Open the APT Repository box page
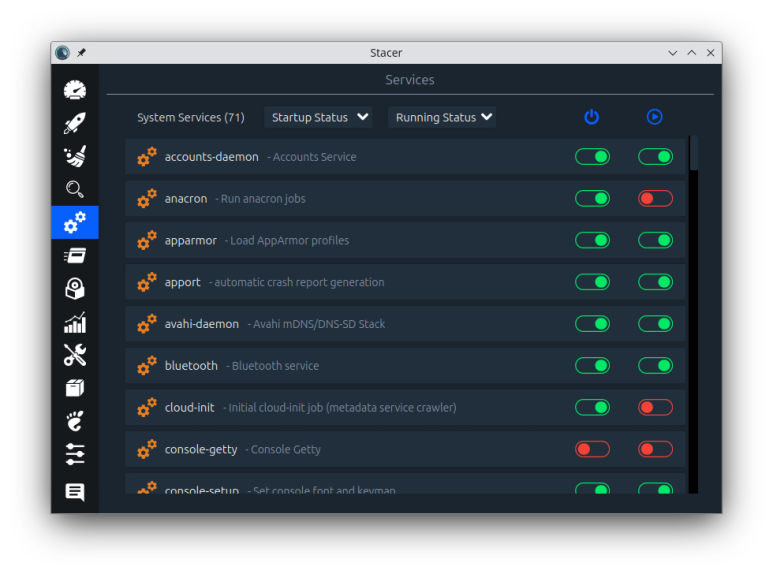773x574 pixels. pyautogui.click(x=75, y=388)
